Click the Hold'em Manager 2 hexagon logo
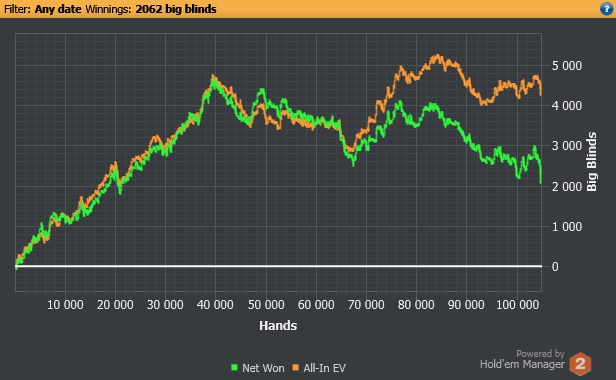This screenshot has height=380, width=616. [x=580, y=363]
